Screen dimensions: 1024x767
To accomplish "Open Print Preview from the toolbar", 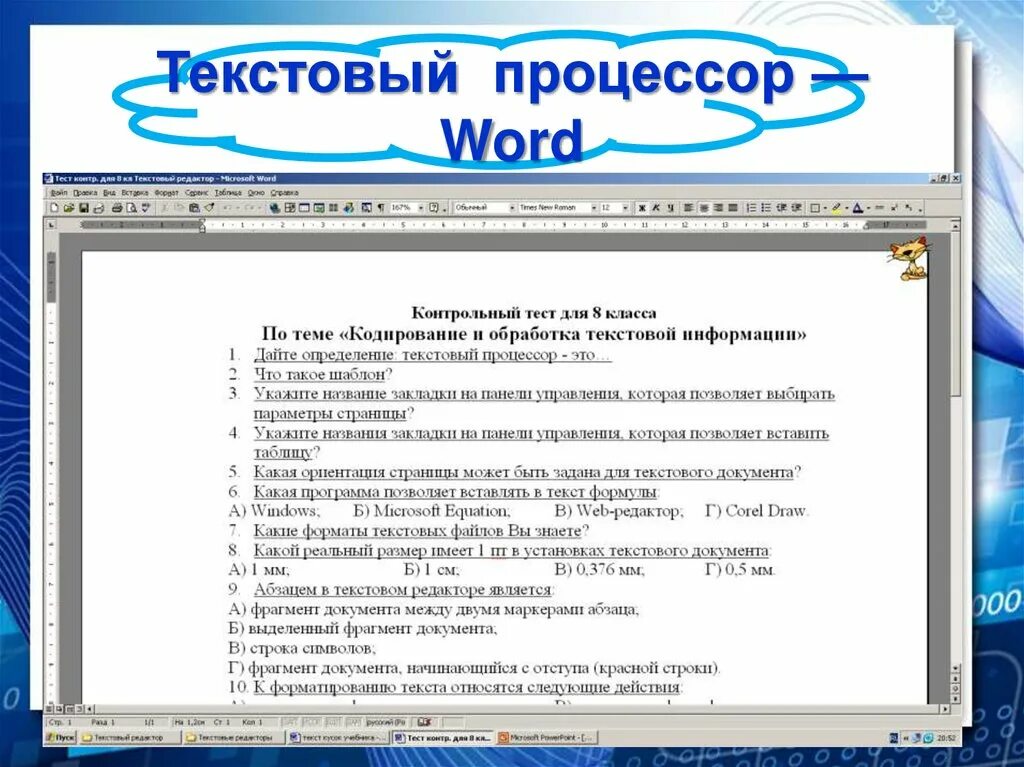I will click(131, 208).
